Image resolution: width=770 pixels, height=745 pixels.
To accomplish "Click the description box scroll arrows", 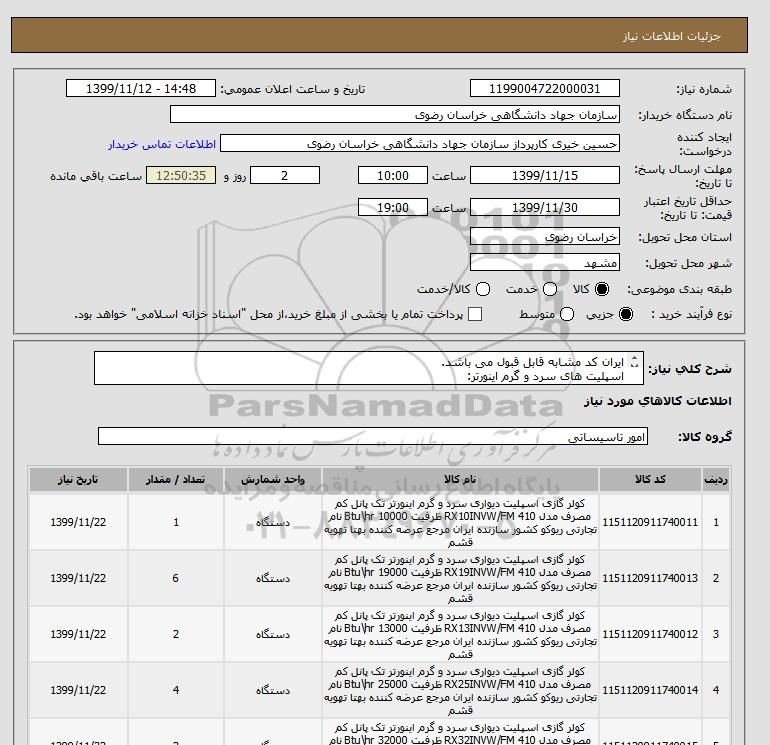I will pyautogui.click(x=634, y=362).
